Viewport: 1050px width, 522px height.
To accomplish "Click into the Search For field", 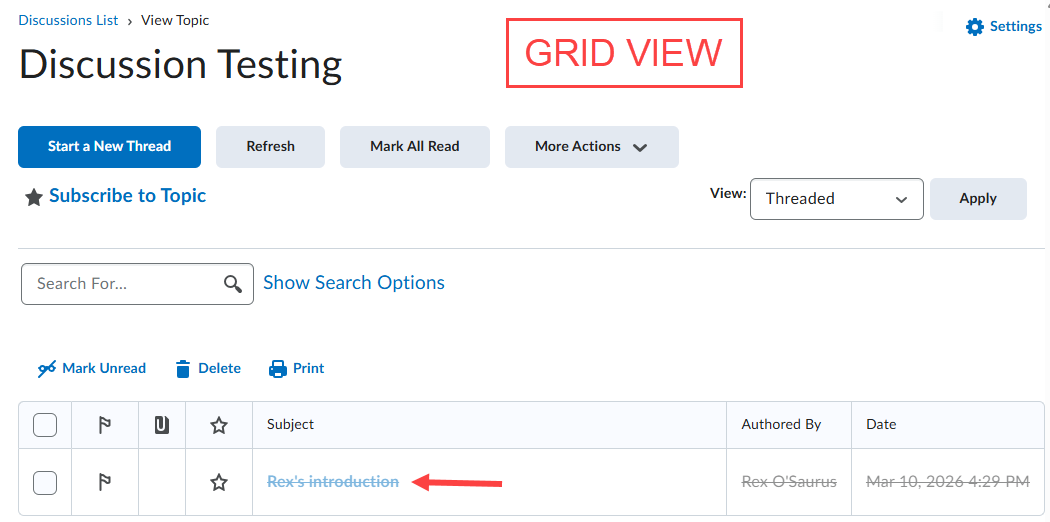I will 120,284.
